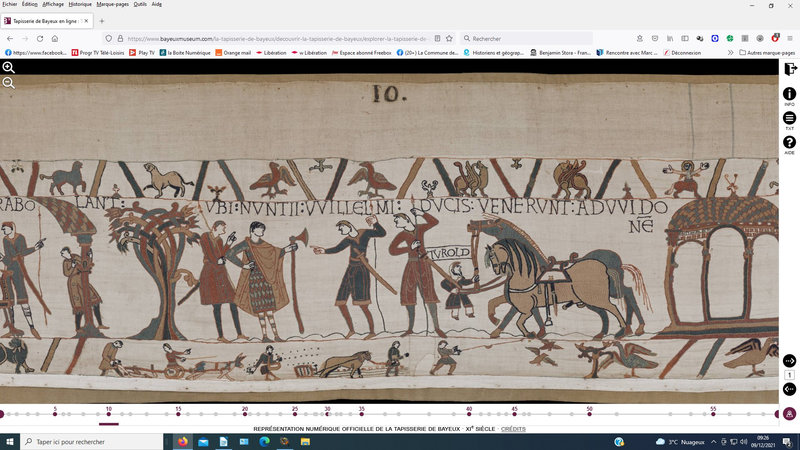Bookmark this page with the star
This screenshot has height=450, width=800.
(449, 39)
